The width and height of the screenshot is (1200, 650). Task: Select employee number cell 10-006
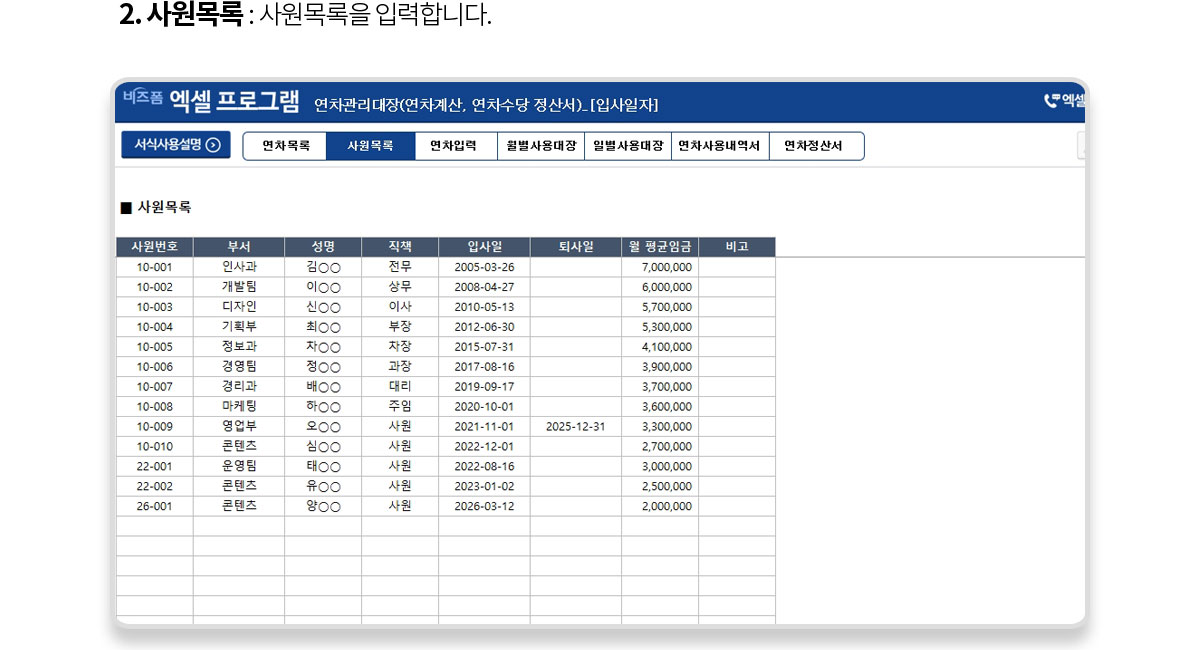155,367
